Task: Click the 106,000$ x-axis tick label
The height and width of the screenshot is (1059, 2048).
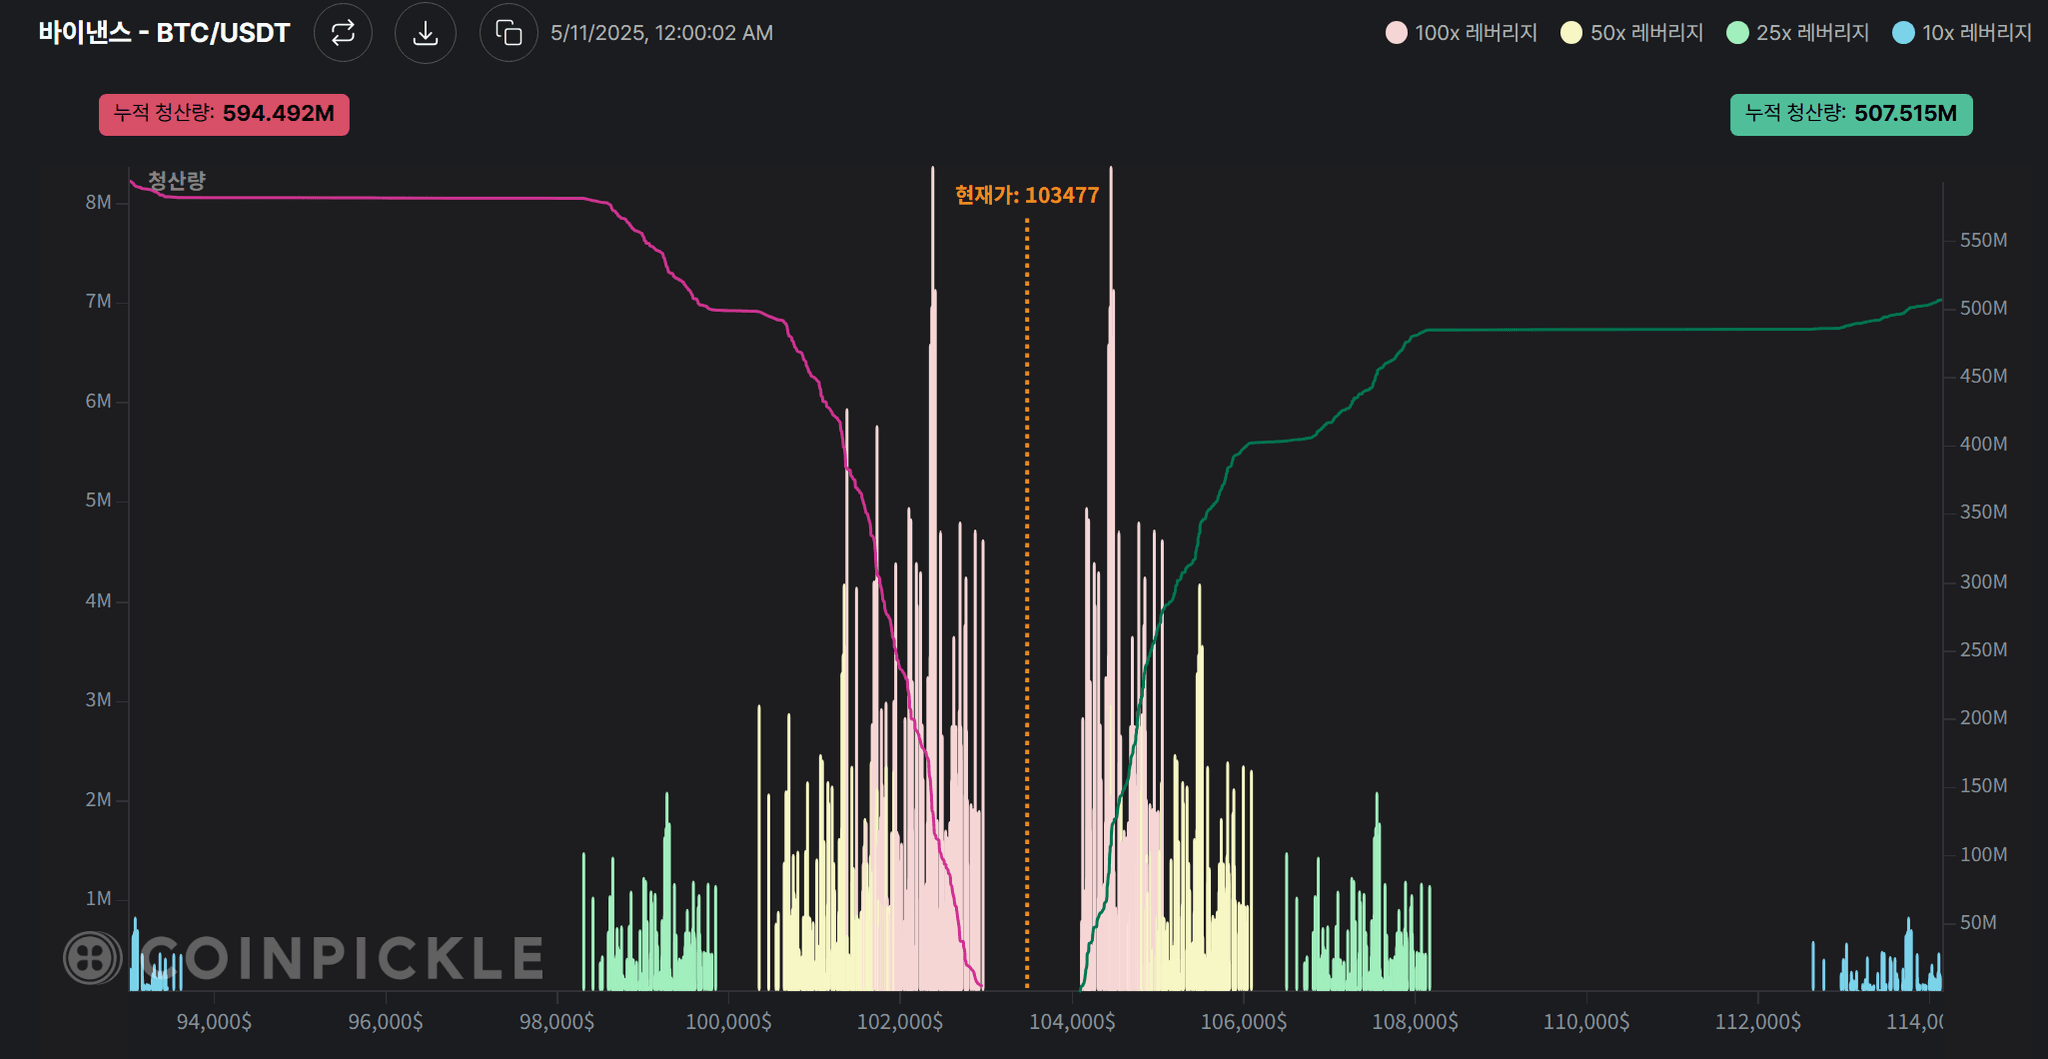Action: (x=1243, y=1021)
